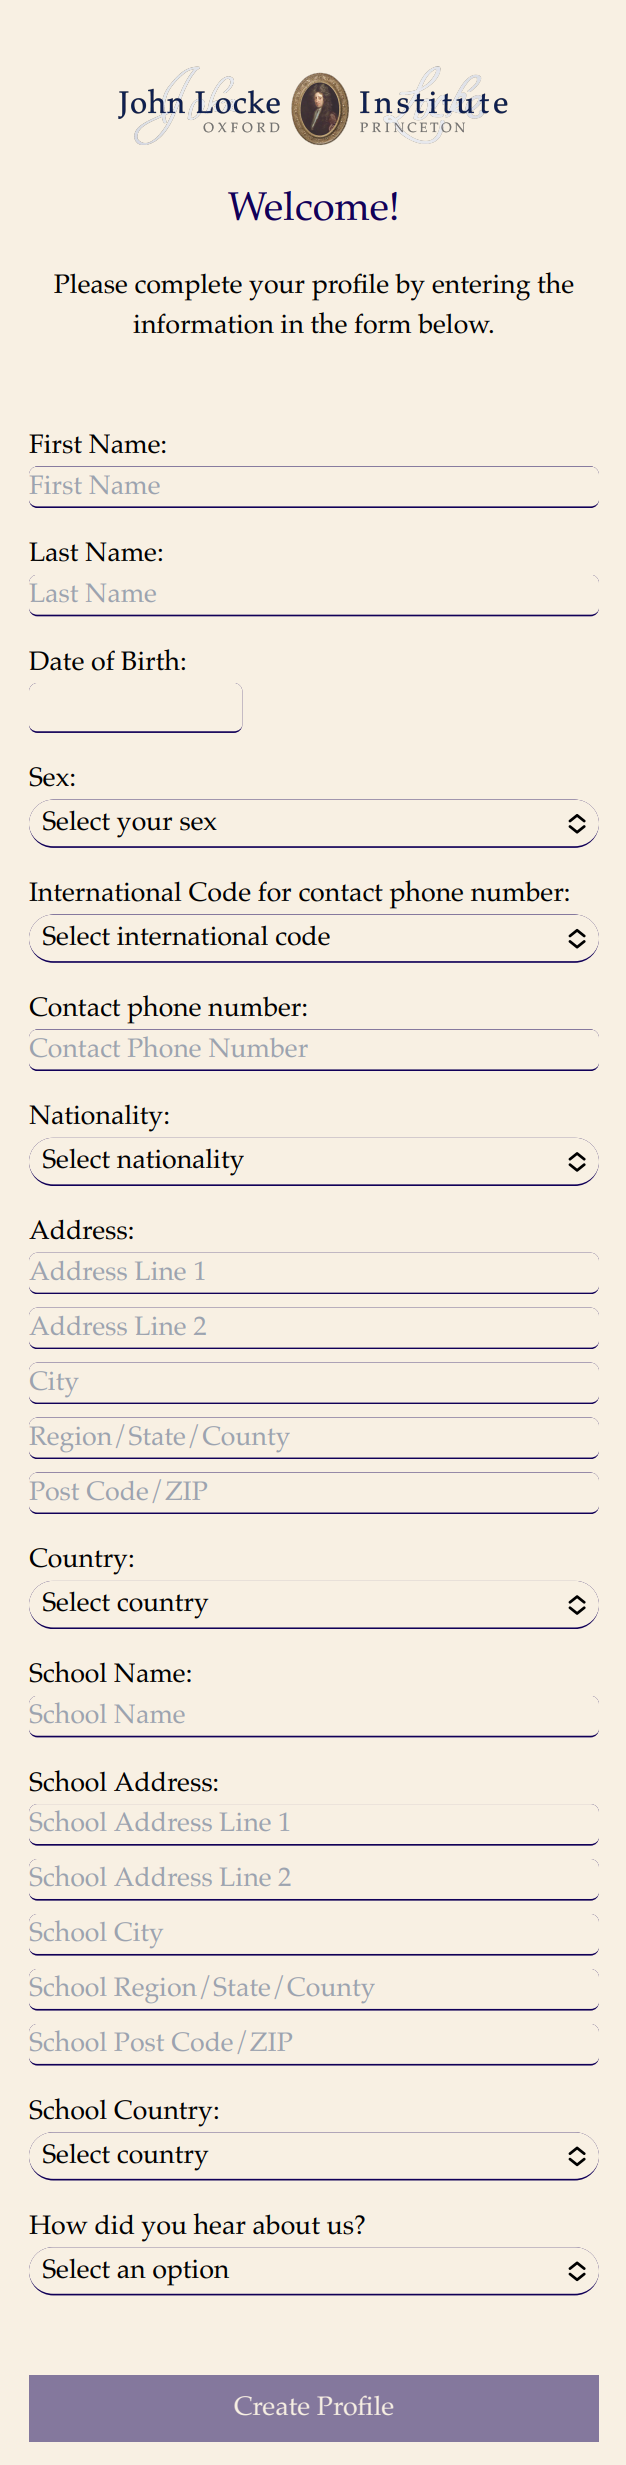Focus the School Name field
The width and height of the screenshot is (626, 2465).
(x=314, y=1715)
